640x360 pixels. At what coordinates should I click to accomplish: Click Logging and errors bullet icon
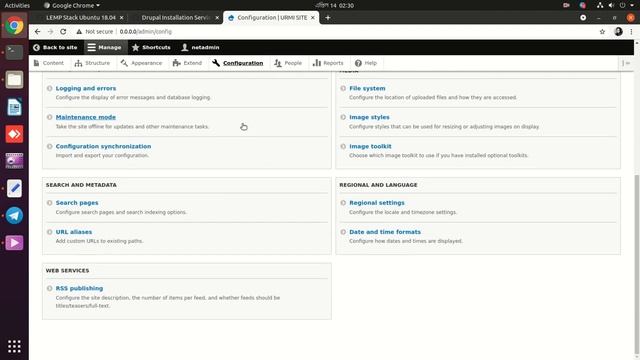49,88
